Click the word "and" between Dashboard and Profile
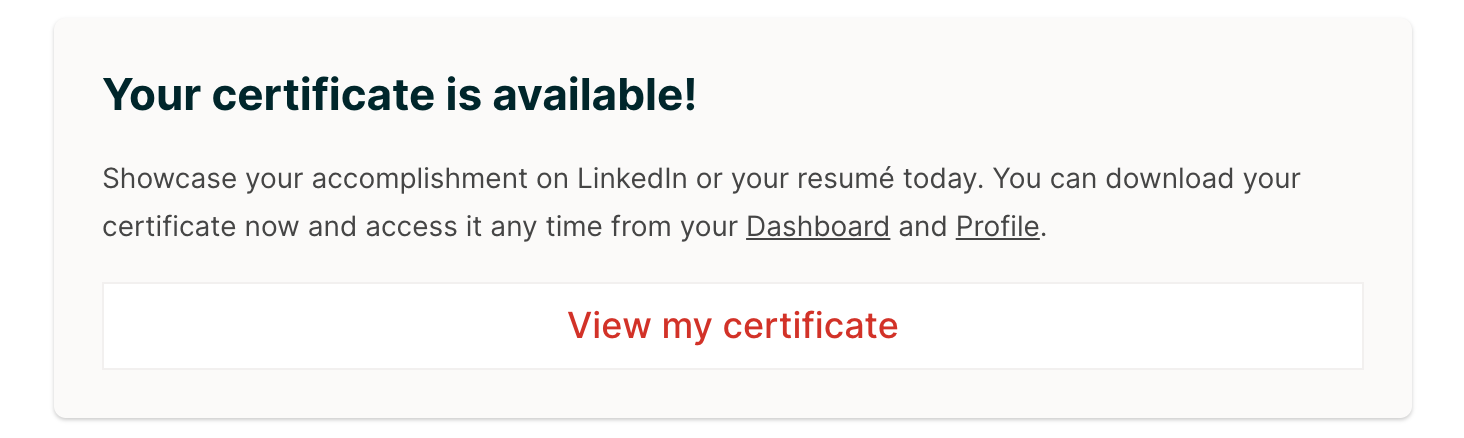1464x438 pixels. (x=923, y=227)
